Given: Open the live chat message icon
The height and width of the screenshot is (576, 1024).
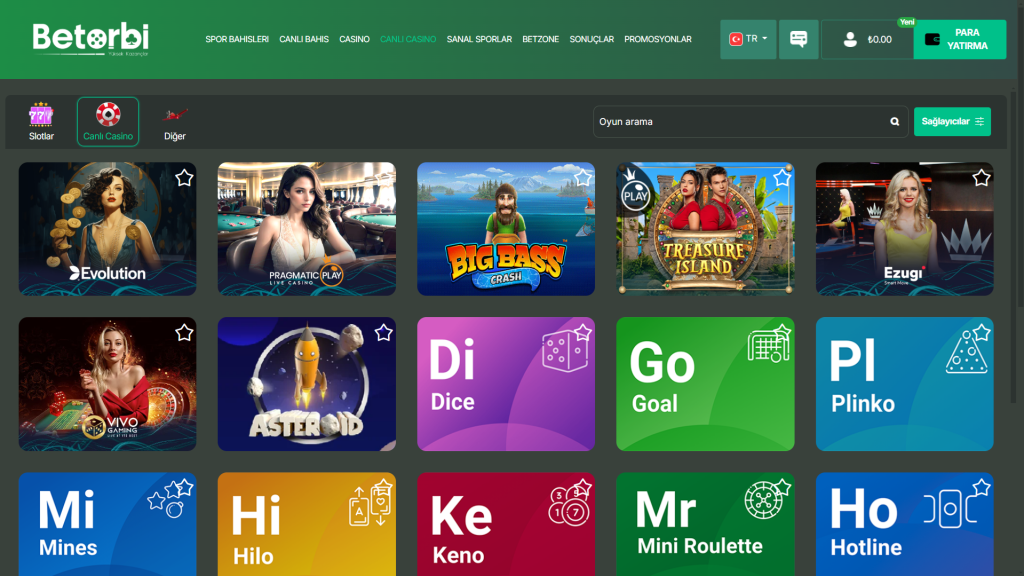Looking at the screenshot, I should (798, 40).
